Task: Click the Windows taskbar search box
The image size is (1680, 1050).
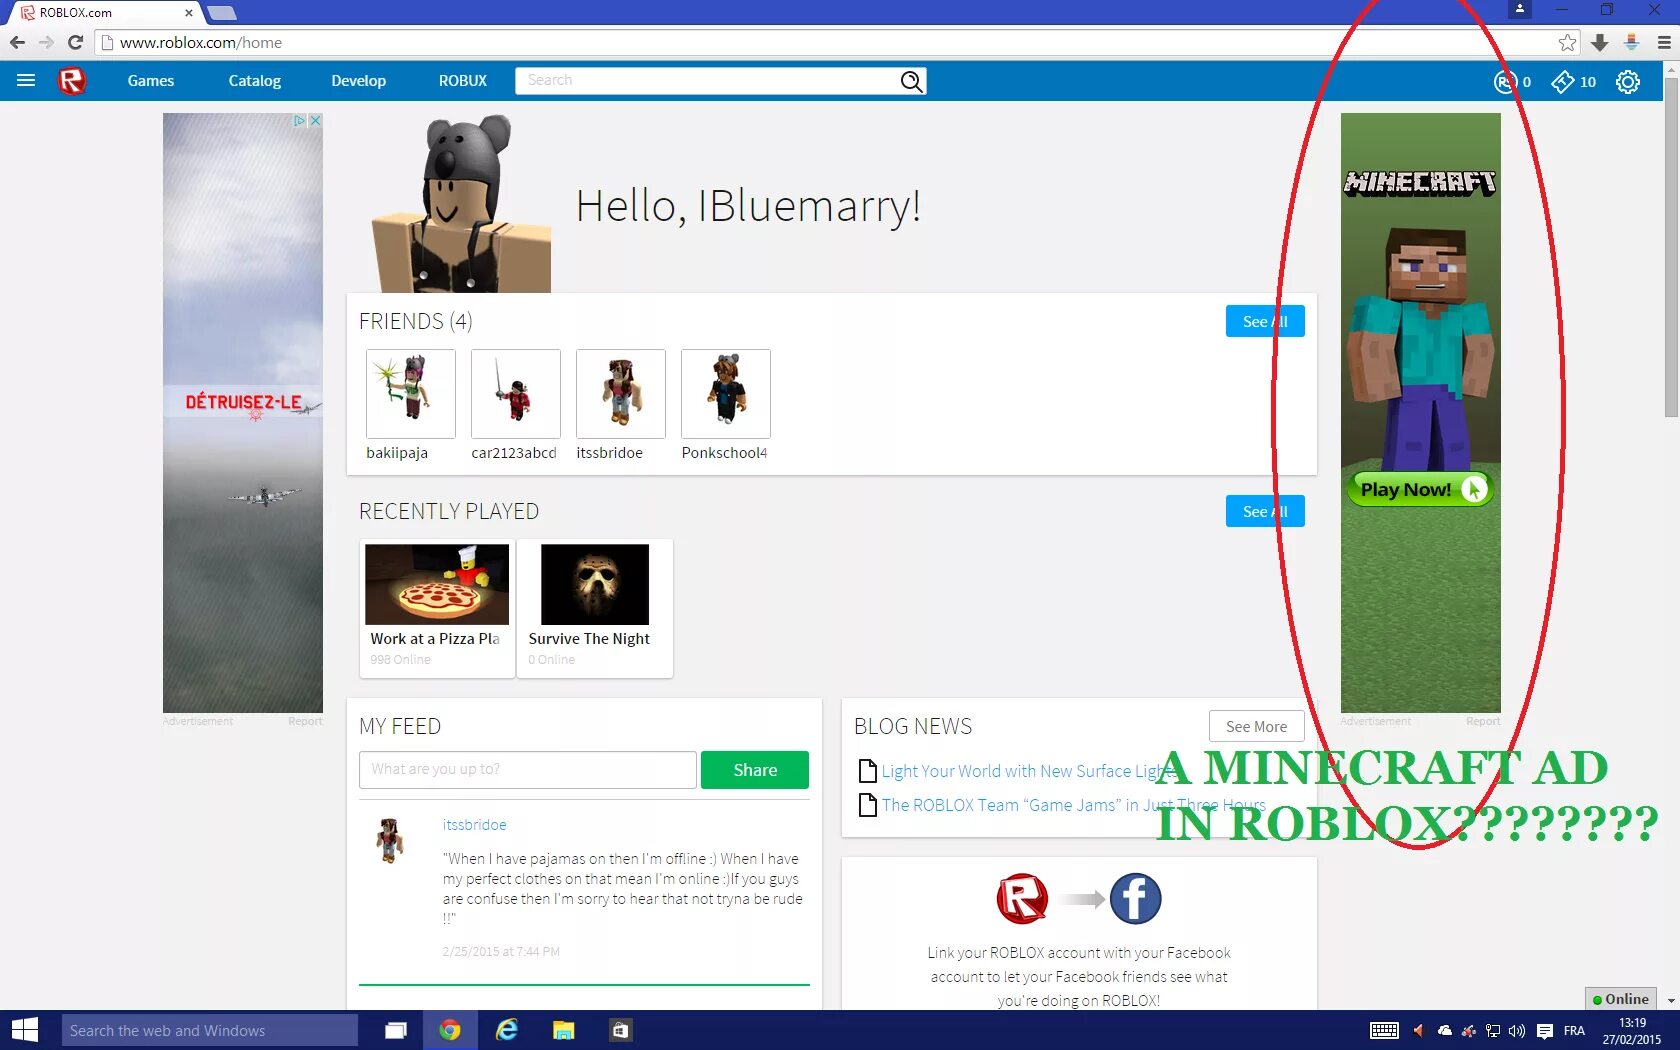Action: coord(210,1030)
